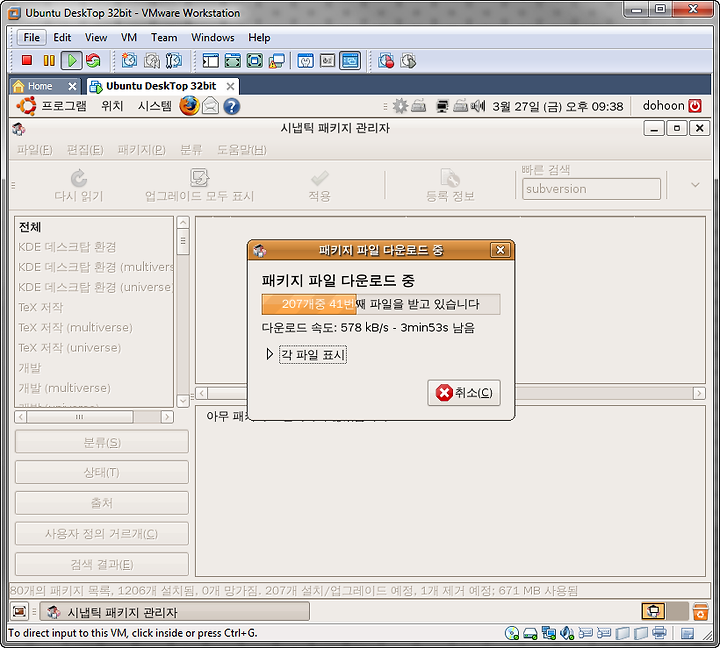720x648 pixels.
Task: Revert to snapshot using the toolbar icon
Action: coord(152,61)
